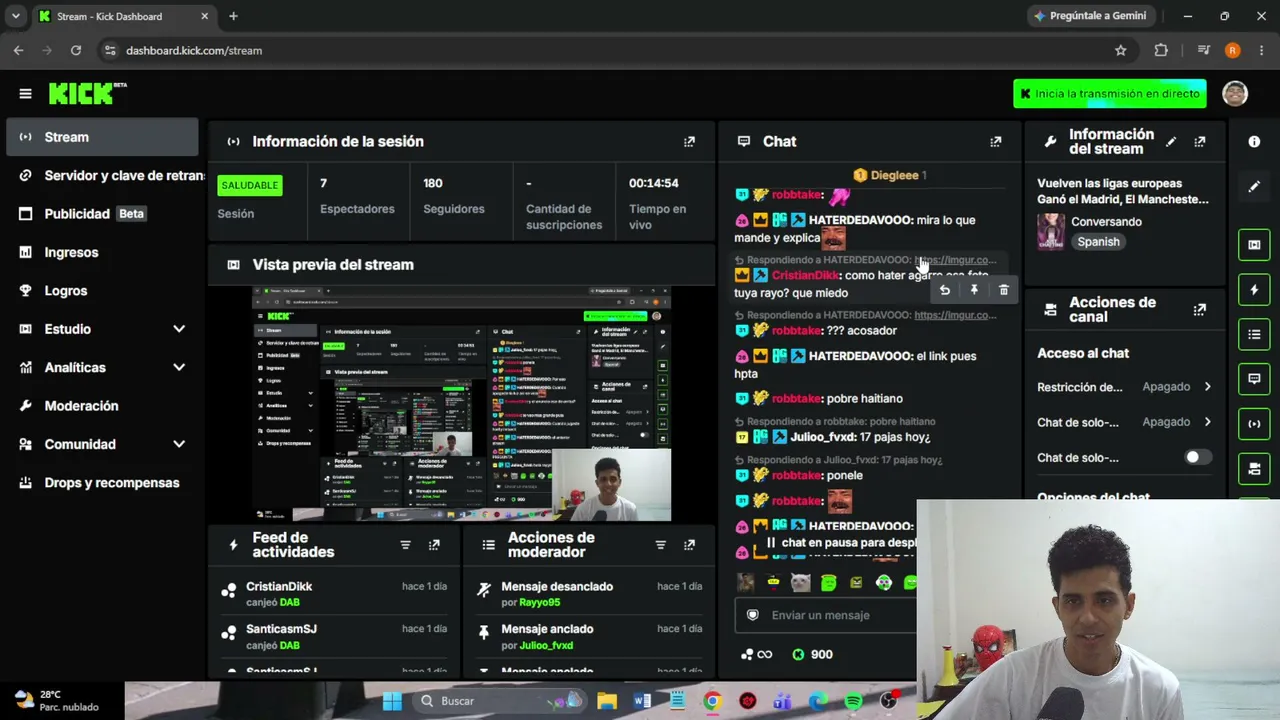Go to Stream in the sidebar
The image size is (1280, 720).
pos(102,137)
